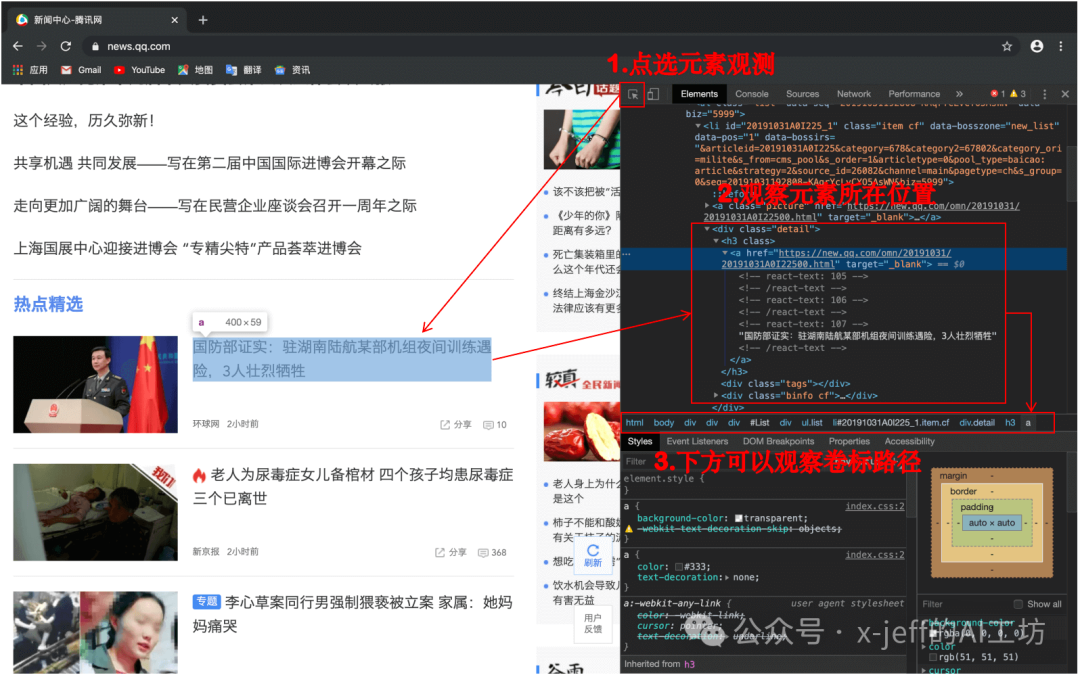This screenshot has height=675, width=1080.
Task: Expand the div class binfo cf node
Action: click(x=716, y=396)
